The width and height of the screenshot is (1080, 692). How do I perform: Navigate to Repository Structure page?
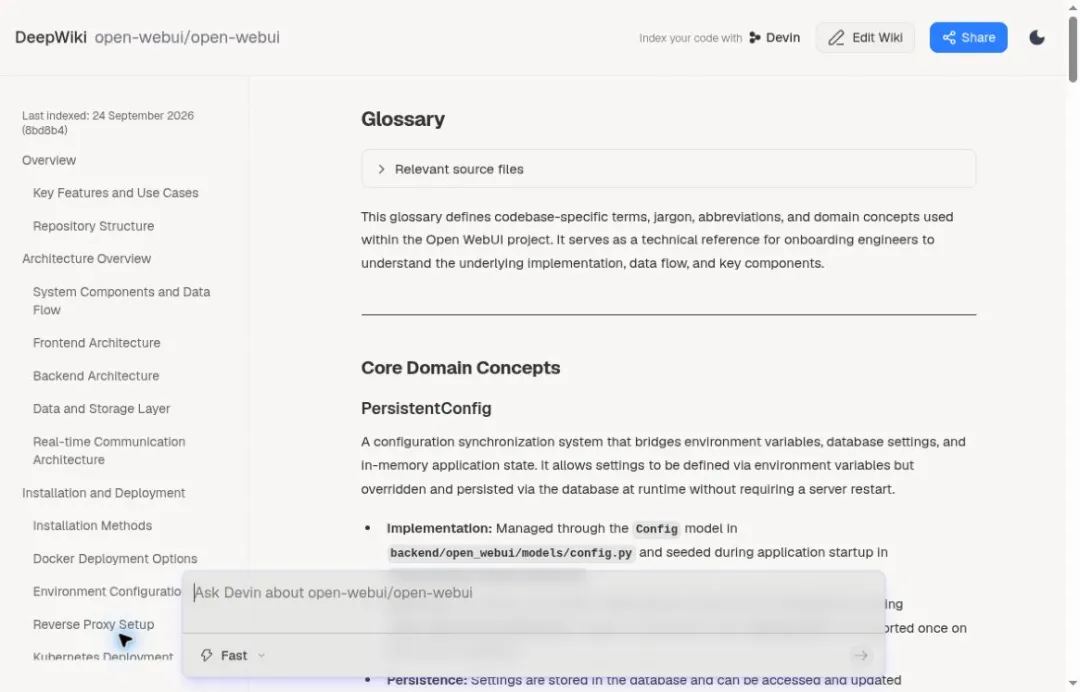tap(94, 226)
